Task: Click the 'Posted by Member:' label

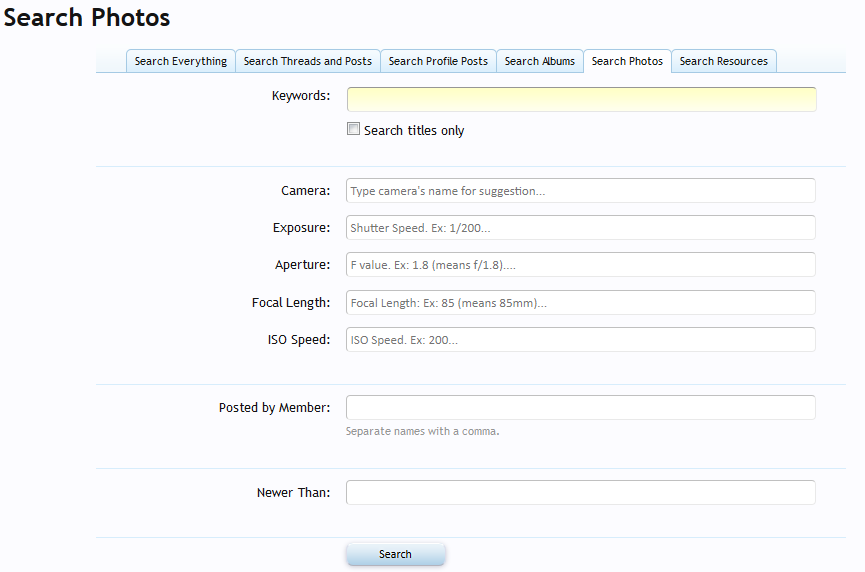Action: (x=274, y=408)
